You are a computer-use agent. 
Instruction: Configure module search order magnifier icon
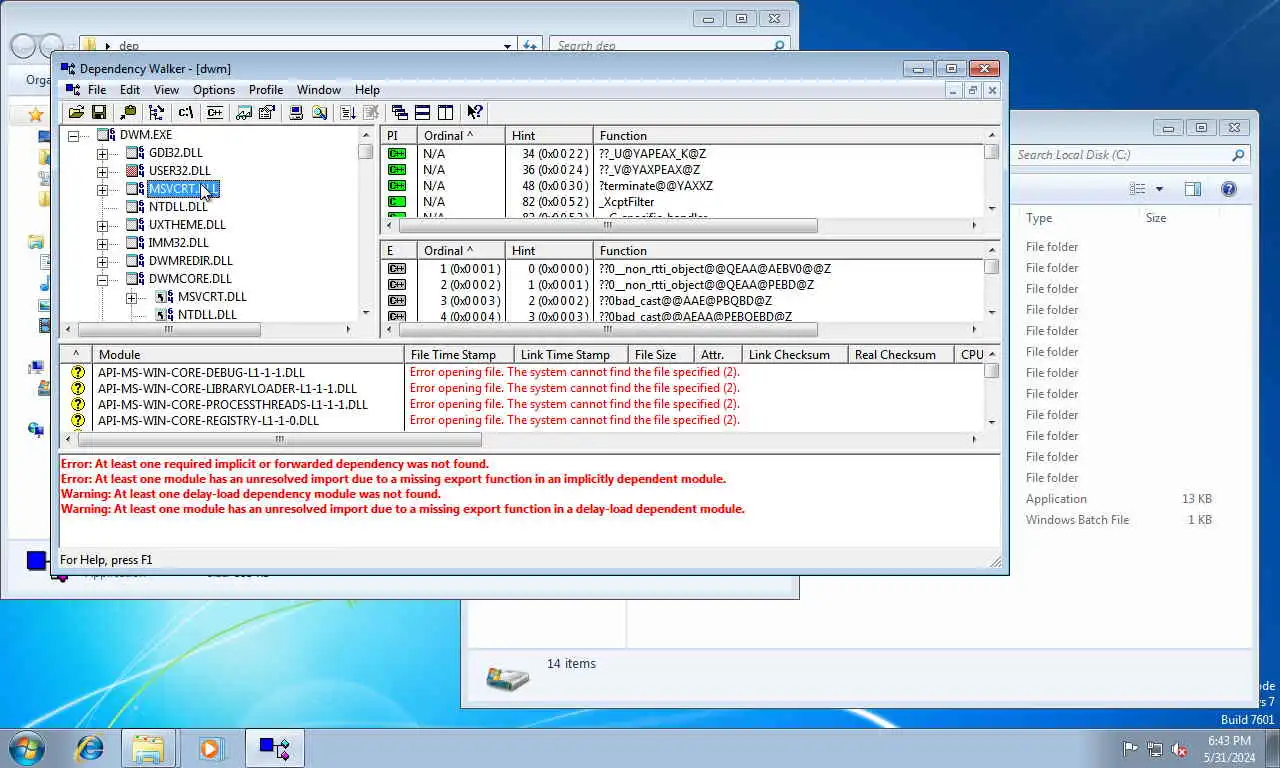319,113
